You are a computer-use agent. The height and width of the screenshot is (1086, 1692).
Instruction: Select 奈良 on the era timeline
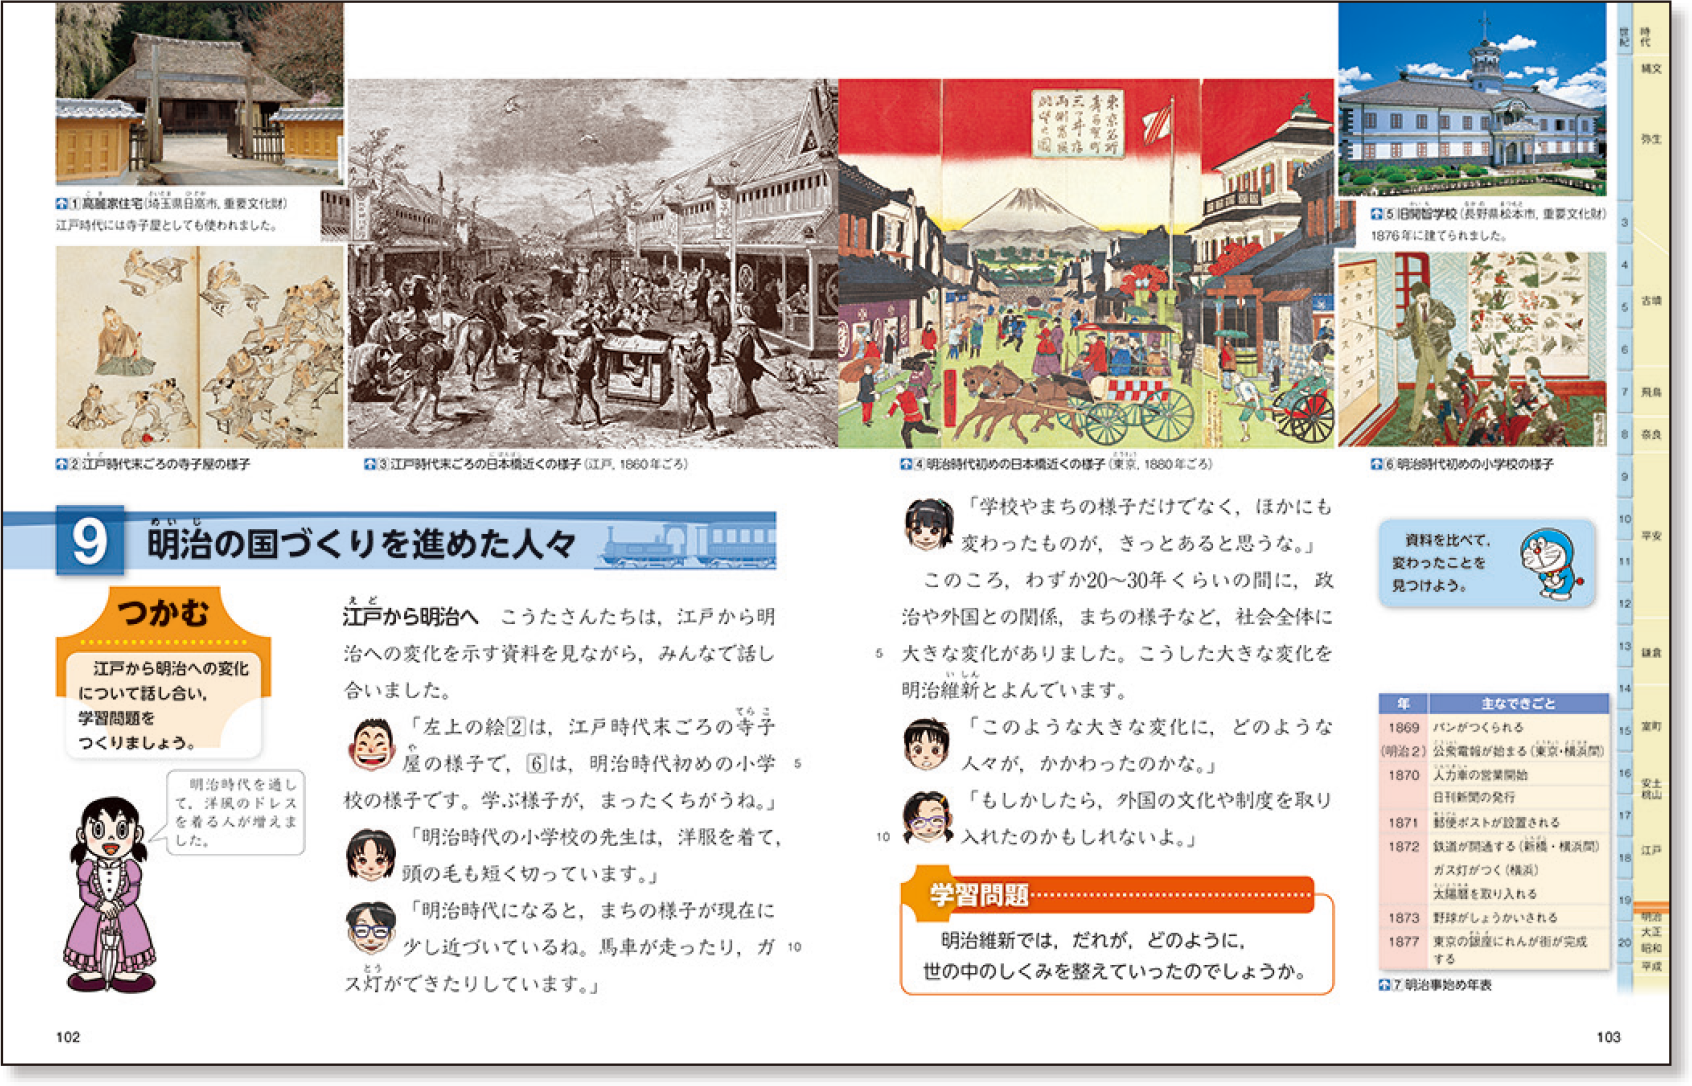(x=1651, y=435)
